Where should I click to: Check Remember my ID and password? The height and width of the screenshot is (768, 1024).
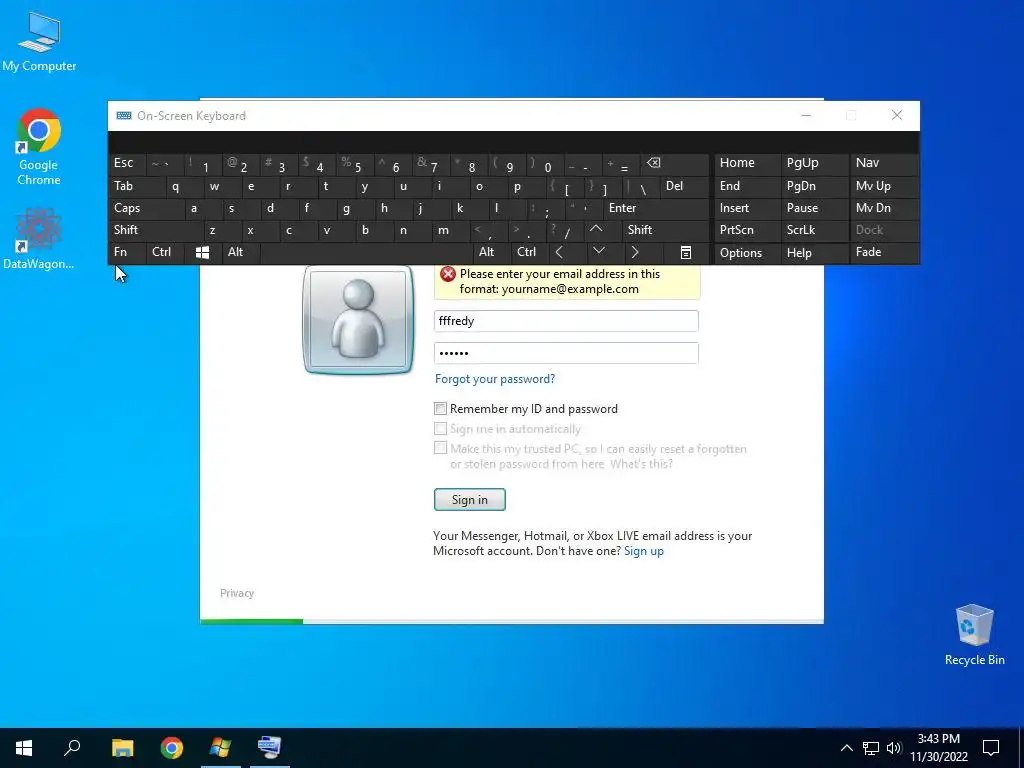tap(440, 409)
